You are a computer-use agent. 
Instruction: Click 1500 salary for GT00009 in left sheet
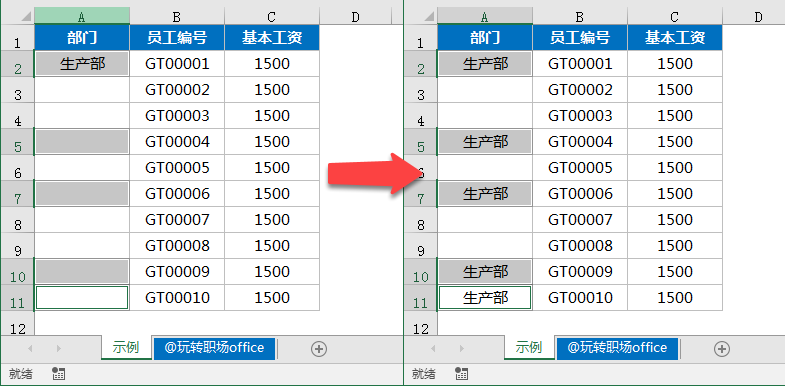coord(272,272)
